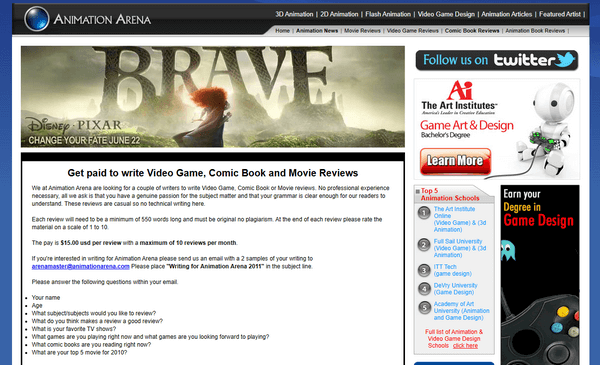Select the number 1 school badge

click(x=424, y=212)
